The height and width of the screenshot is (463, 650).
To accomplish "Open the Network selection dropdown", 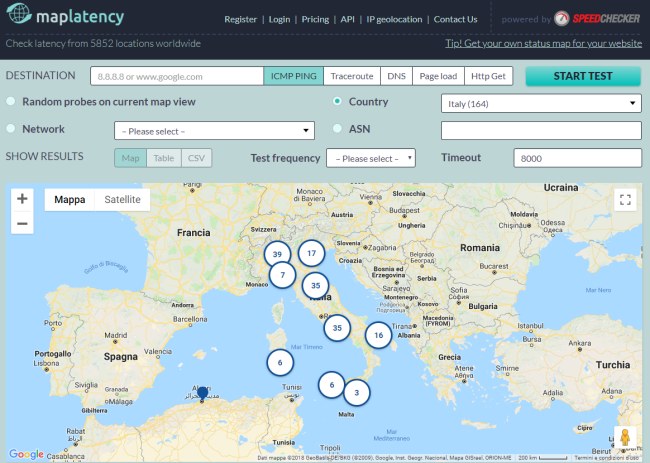I will coord(214,130).
